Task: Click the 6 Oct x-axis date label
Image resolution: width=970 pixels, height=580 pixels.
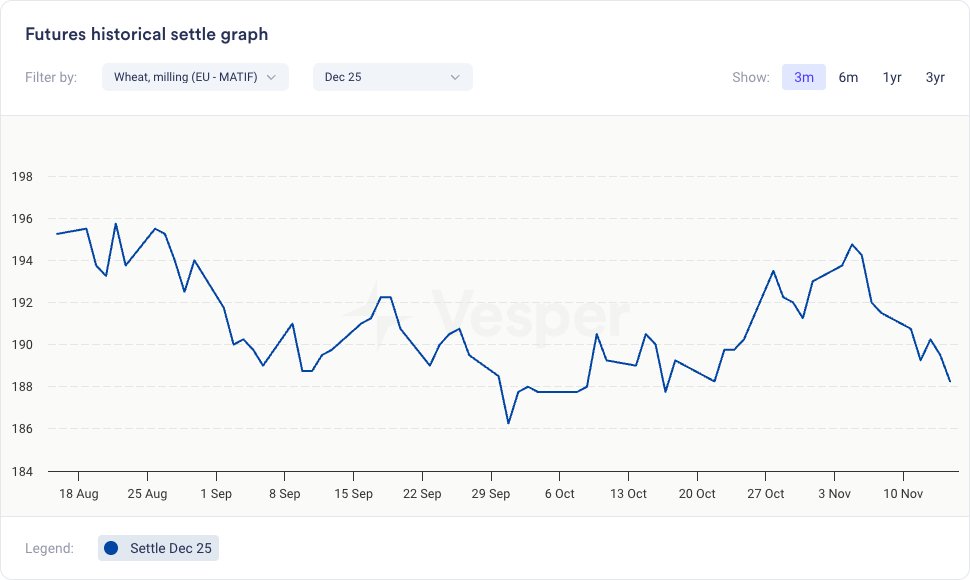Action: click(559, 494)
